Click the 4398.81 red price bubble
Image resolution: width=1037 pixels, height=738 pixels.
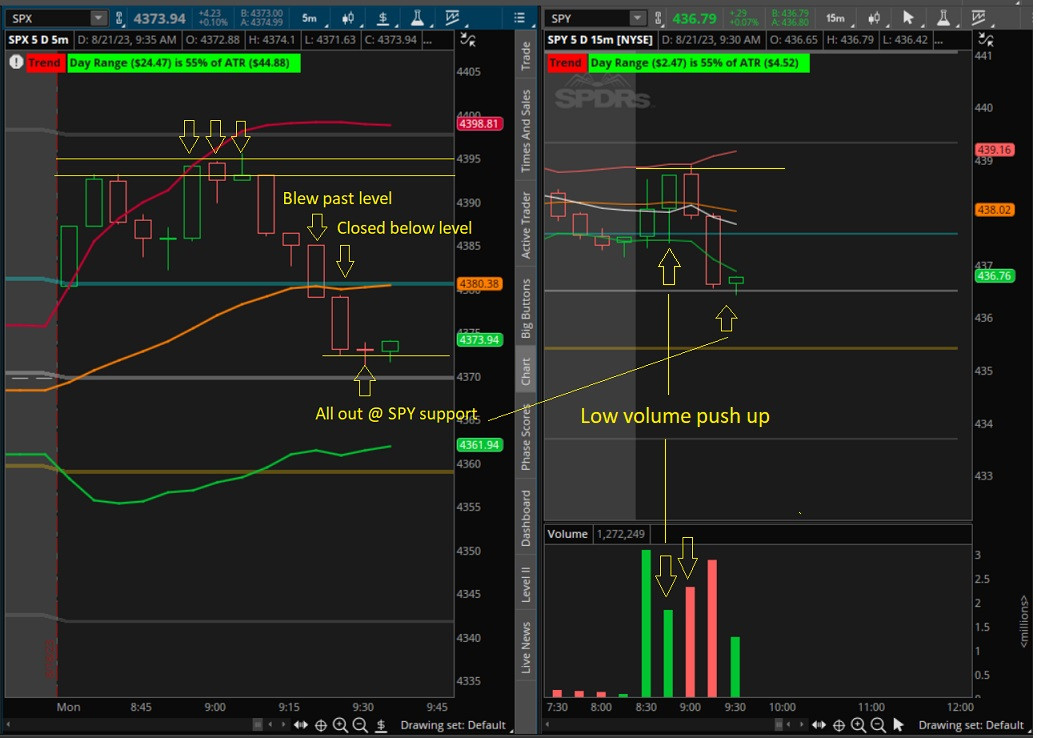(479, 124)
